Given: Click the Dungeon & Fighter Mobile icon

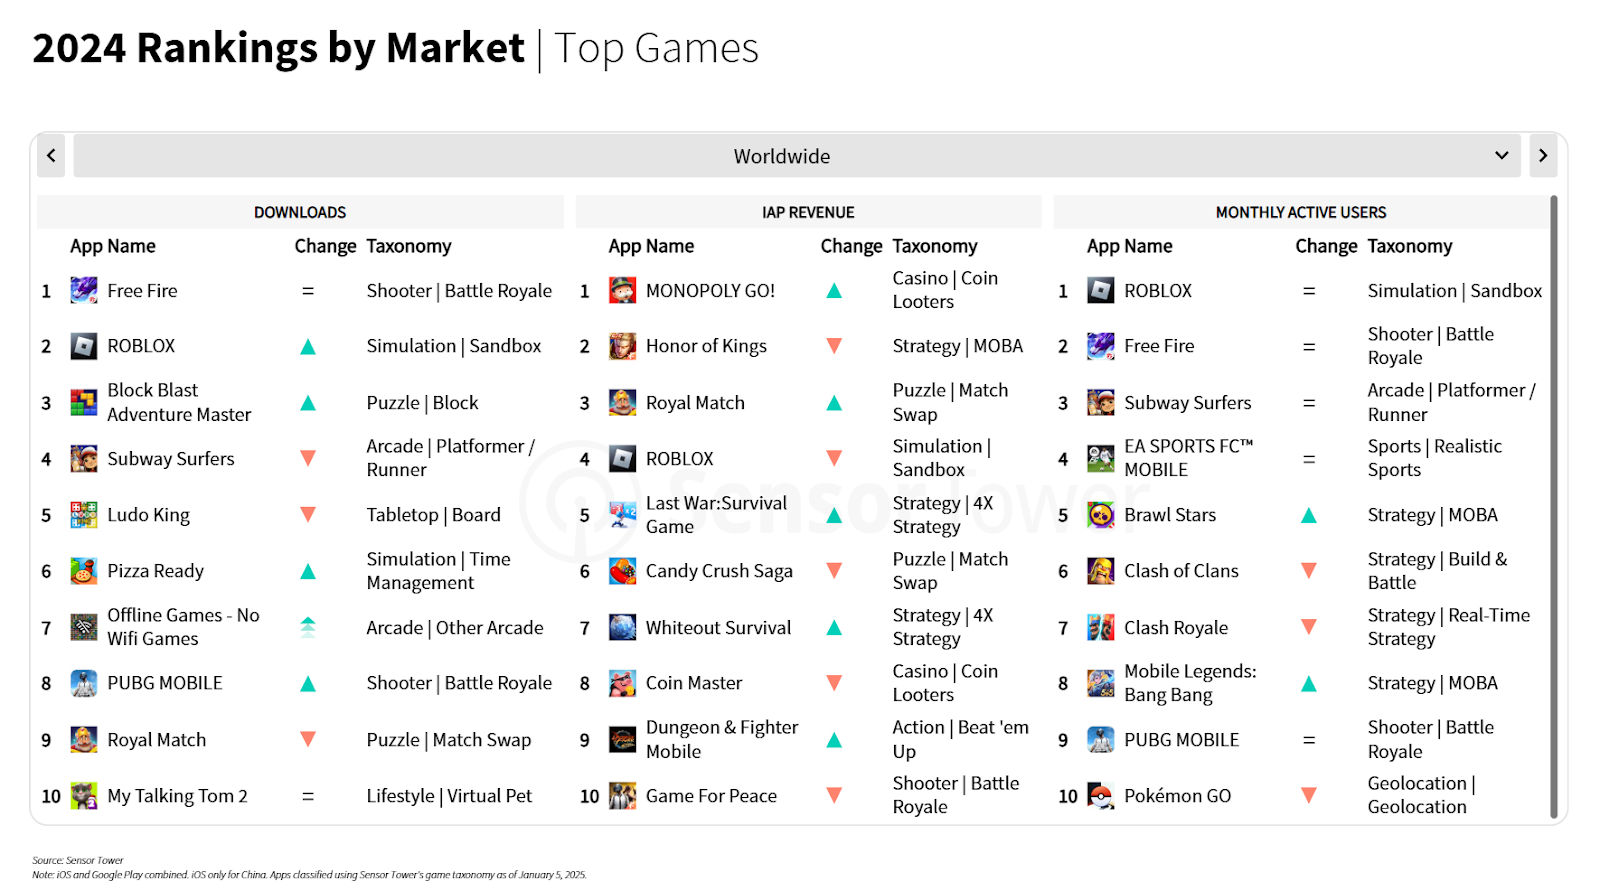Looking at the screenshot, I should (x=622, y=740).
